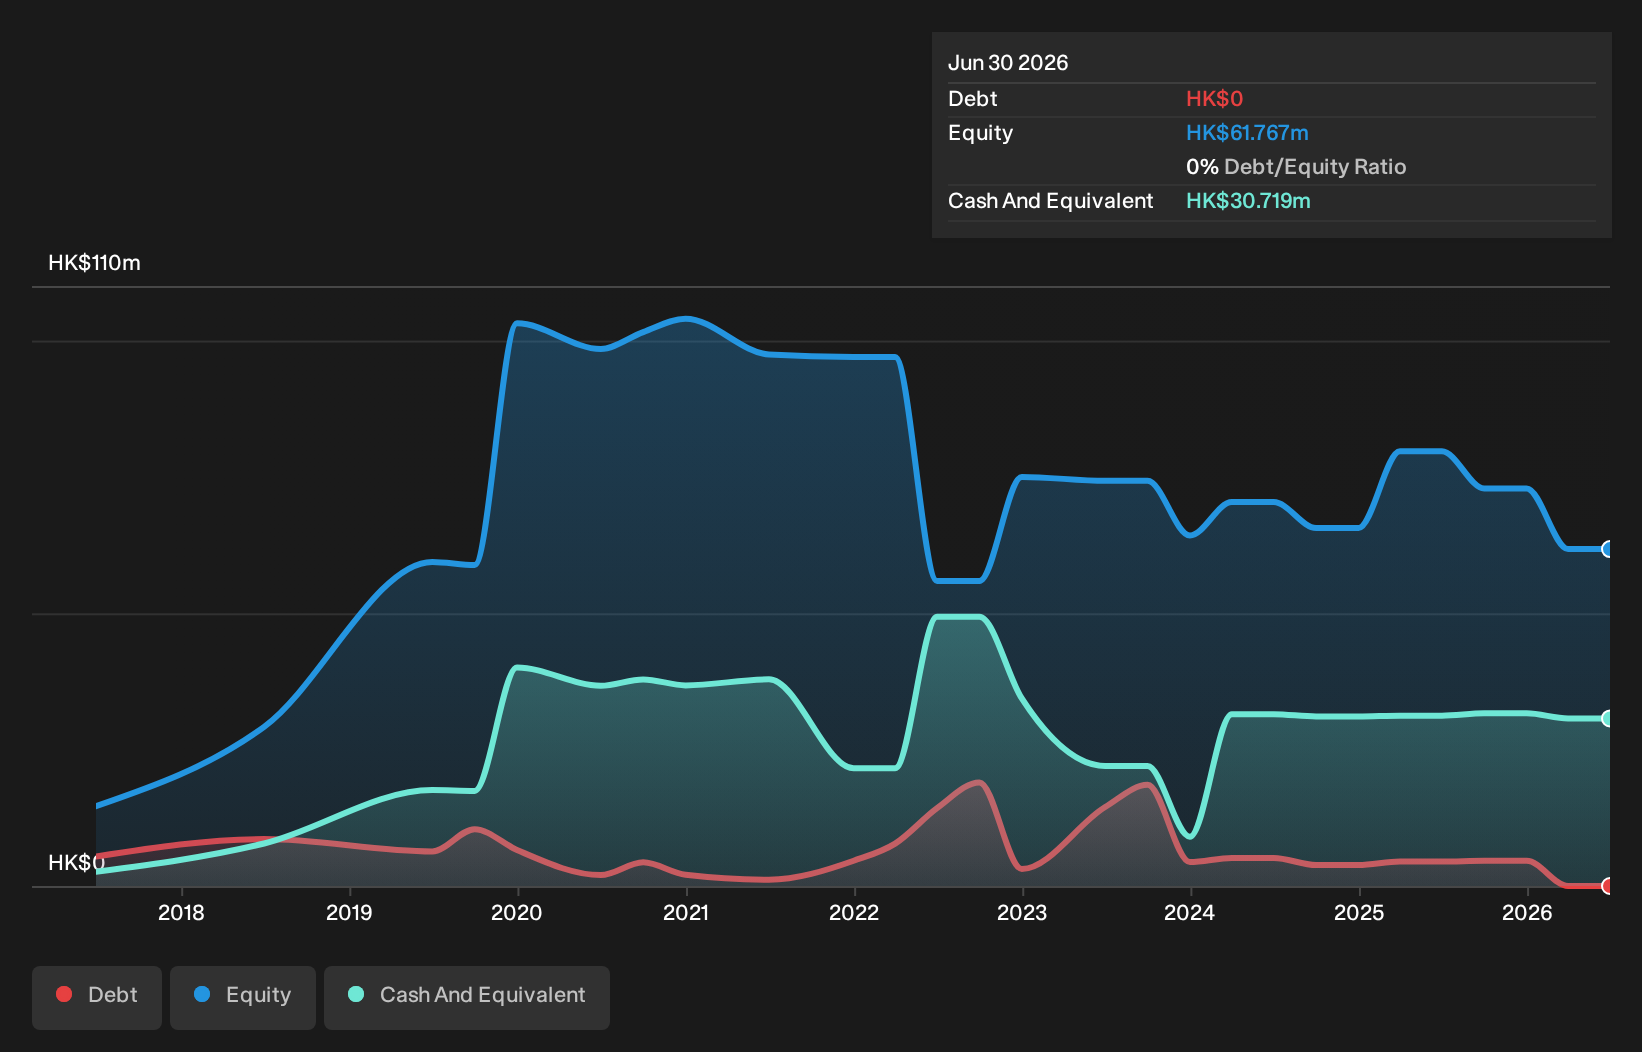
Task: Toggle the Cash And Equivalent legend button
Action: (467, 997)
